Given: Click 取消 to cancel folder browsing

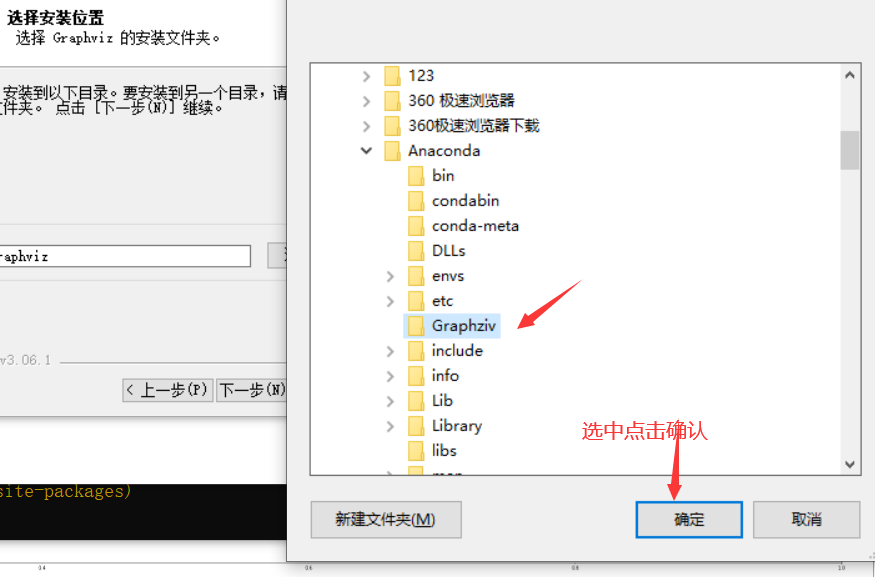Looking at the screenshot, I should (x=806, y=520).
